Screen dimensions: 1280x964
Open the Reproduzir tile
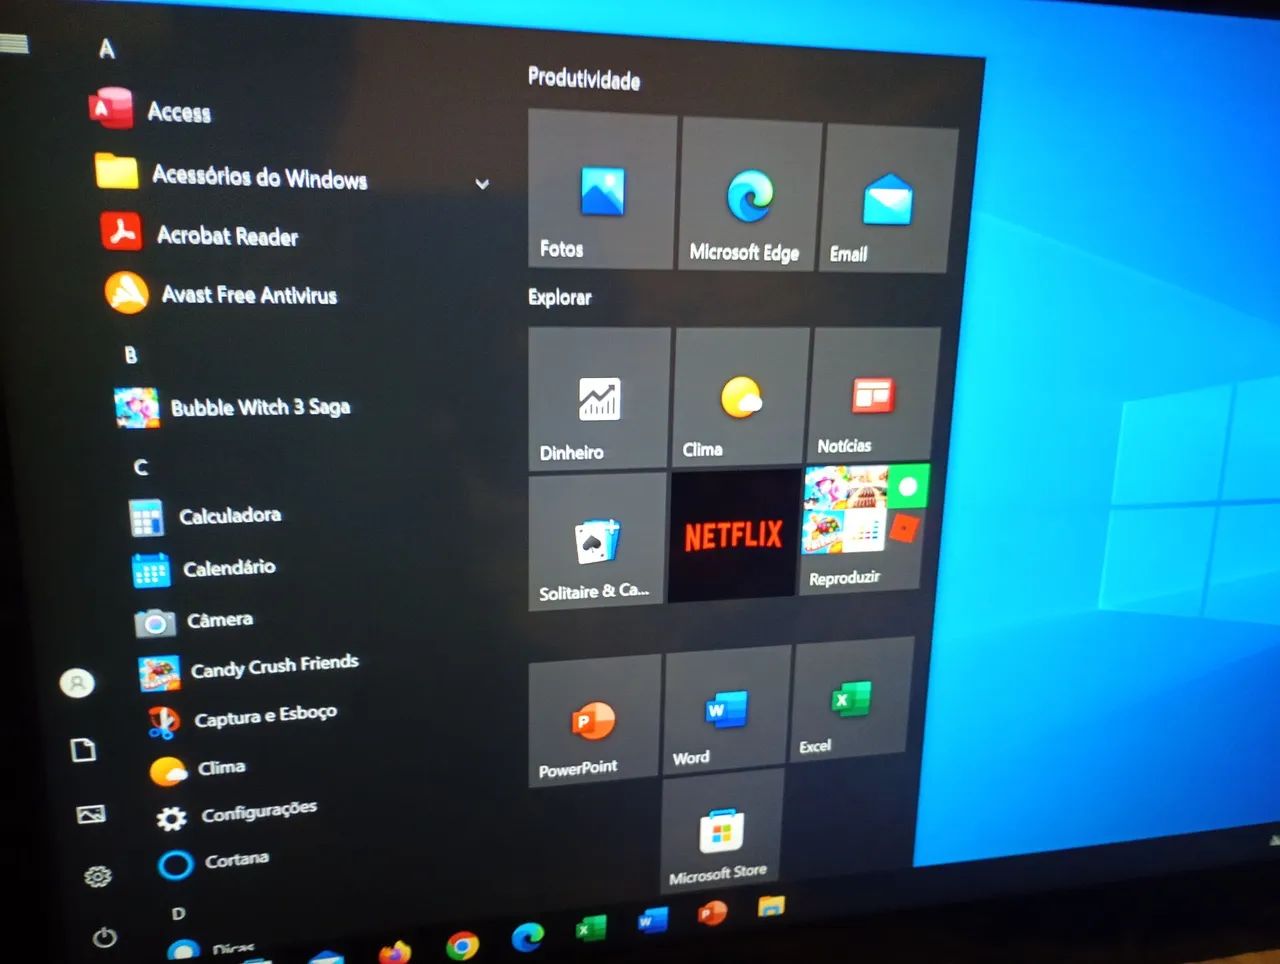click(x=864, y=528)
